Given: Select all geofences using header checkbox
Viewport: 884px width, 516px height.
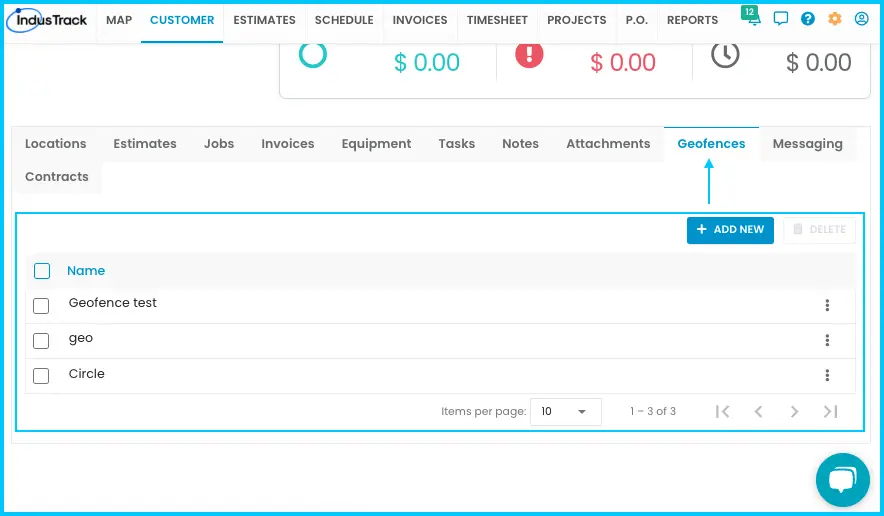Looking at the screenshot, I should [42, 271].
